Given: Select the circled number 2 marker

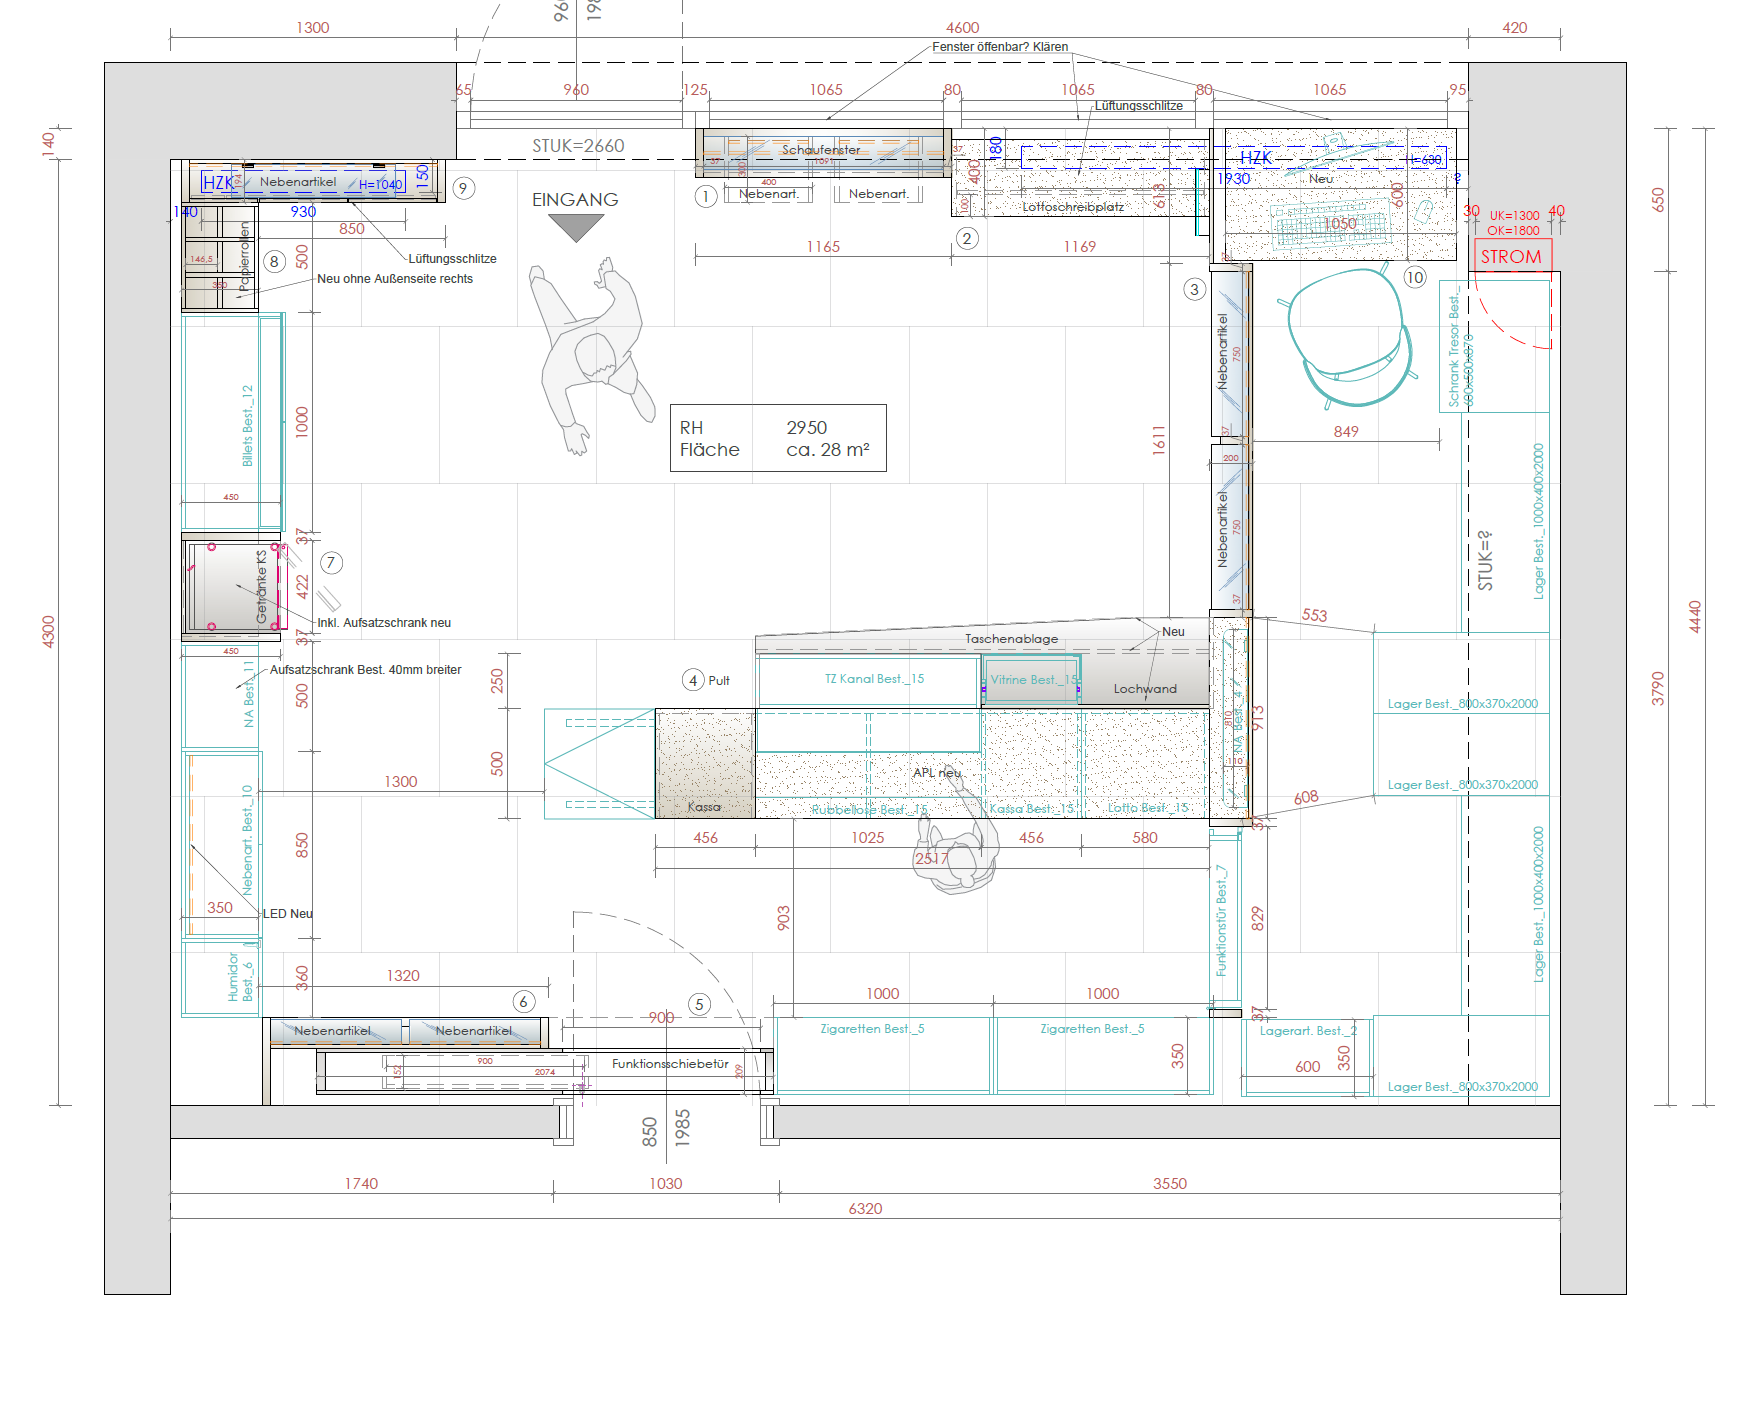Looking at the screenshot, I should [x=966, y=239].
